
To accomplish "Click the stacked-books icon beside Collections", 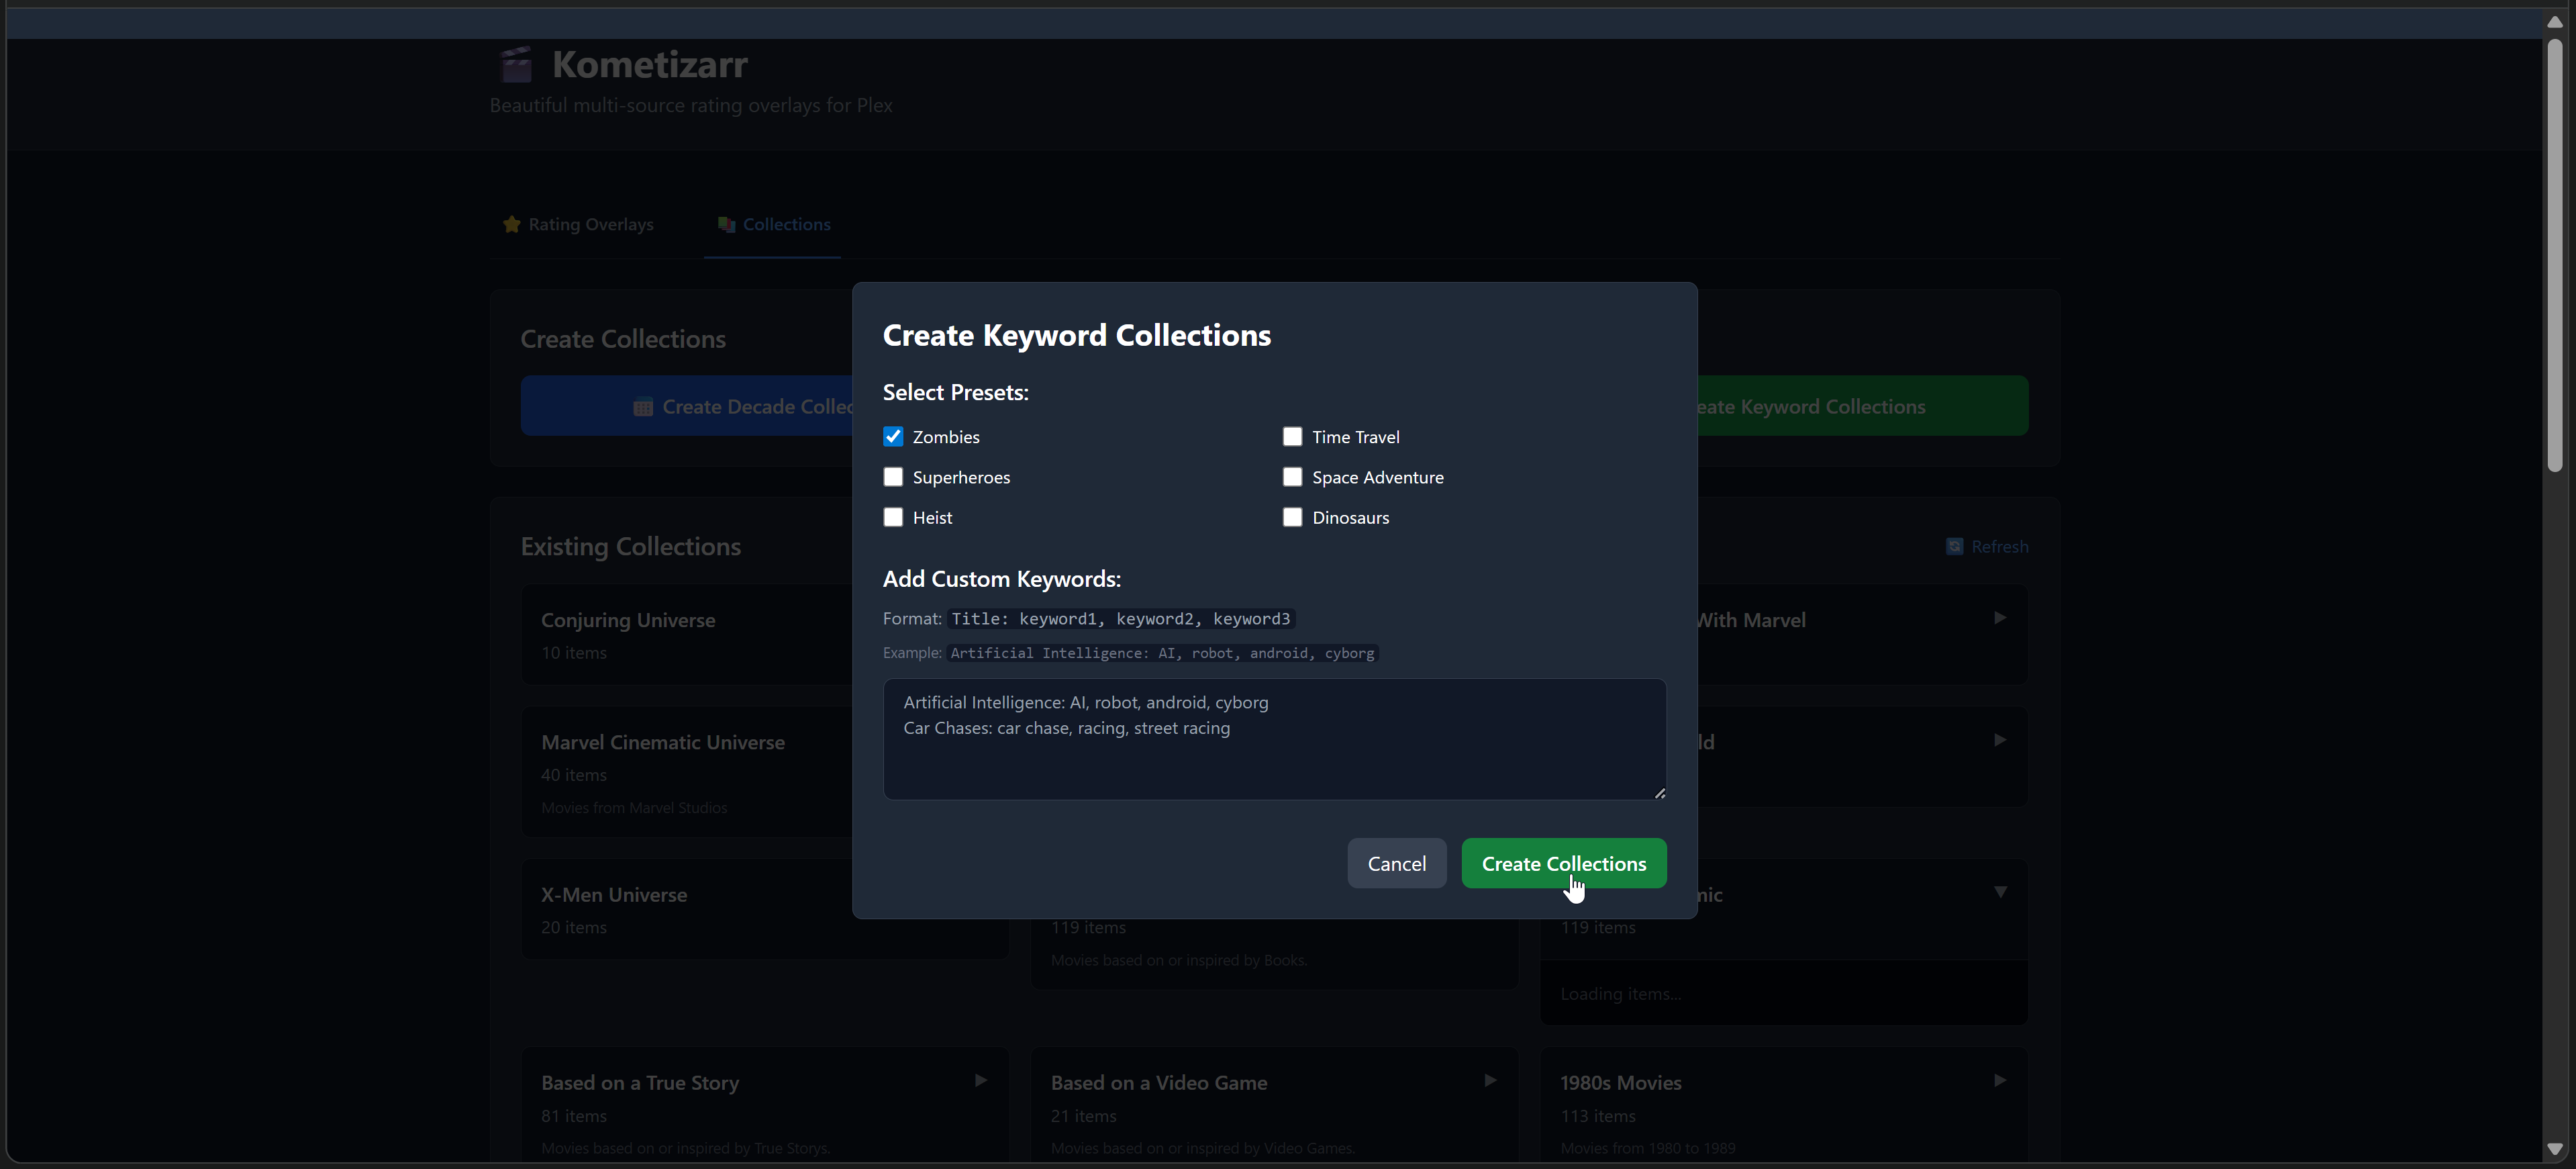I will [726, 224].
